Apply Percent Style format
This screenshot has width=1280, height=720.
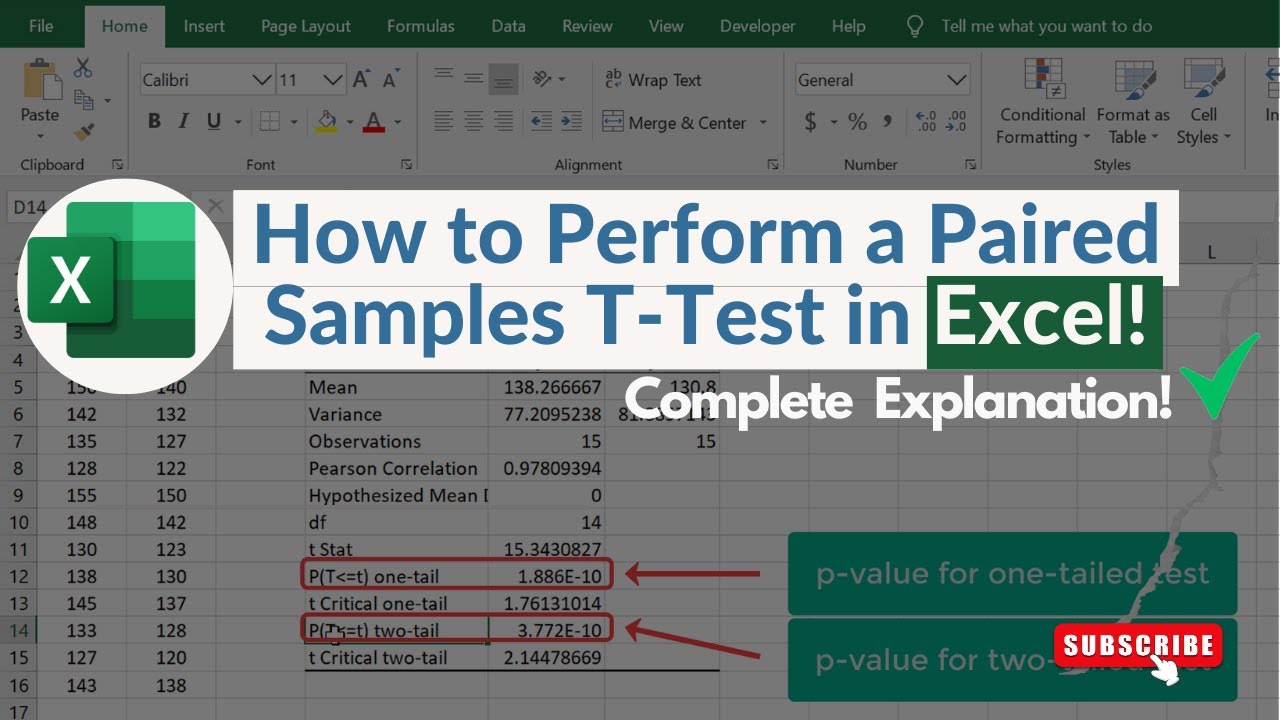click(857, 122)
